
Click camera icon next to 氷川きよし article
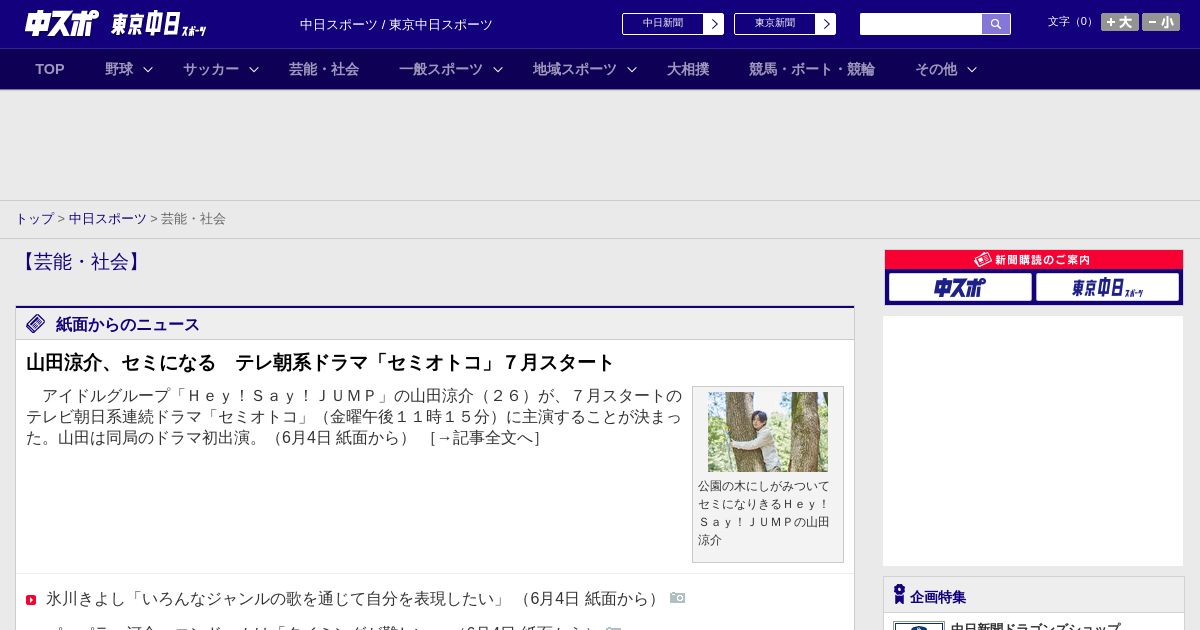click(678, 598)
